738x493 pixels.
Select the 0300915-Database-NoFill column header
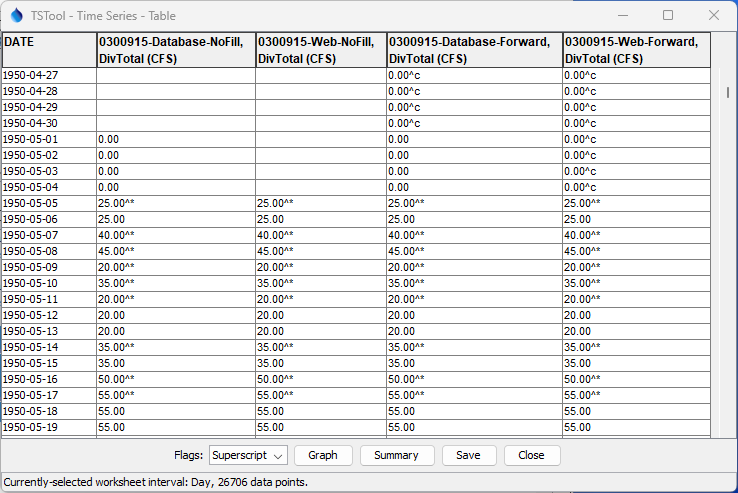pyautogui.click(x=176, y=50)
